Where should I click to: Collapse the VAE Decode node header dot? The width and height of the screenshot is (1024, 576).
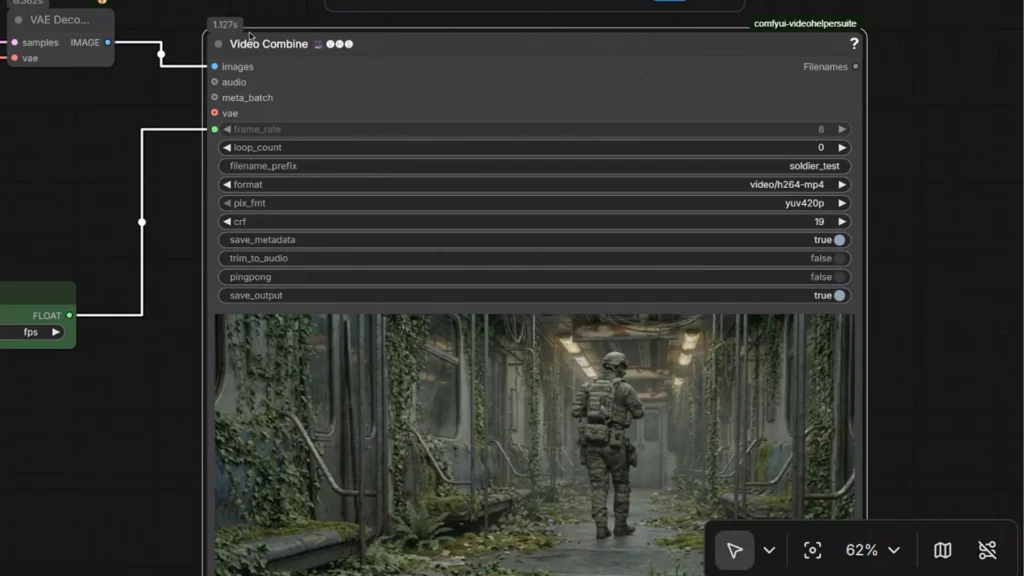pyautogui.click(x=18, y=20)
